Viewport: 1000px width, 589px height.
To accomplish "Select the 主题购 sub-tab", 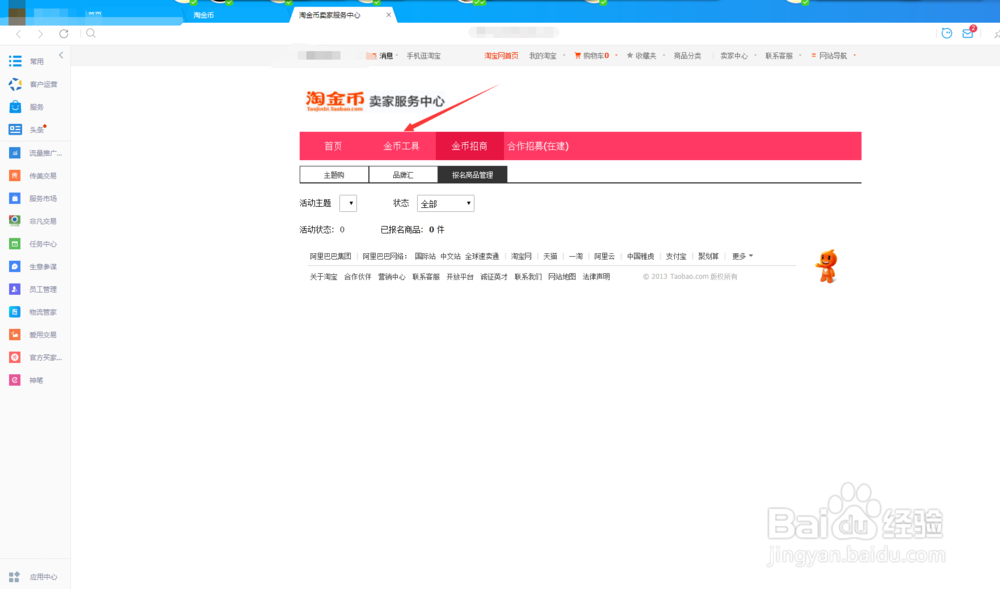I will click(334, 175).
